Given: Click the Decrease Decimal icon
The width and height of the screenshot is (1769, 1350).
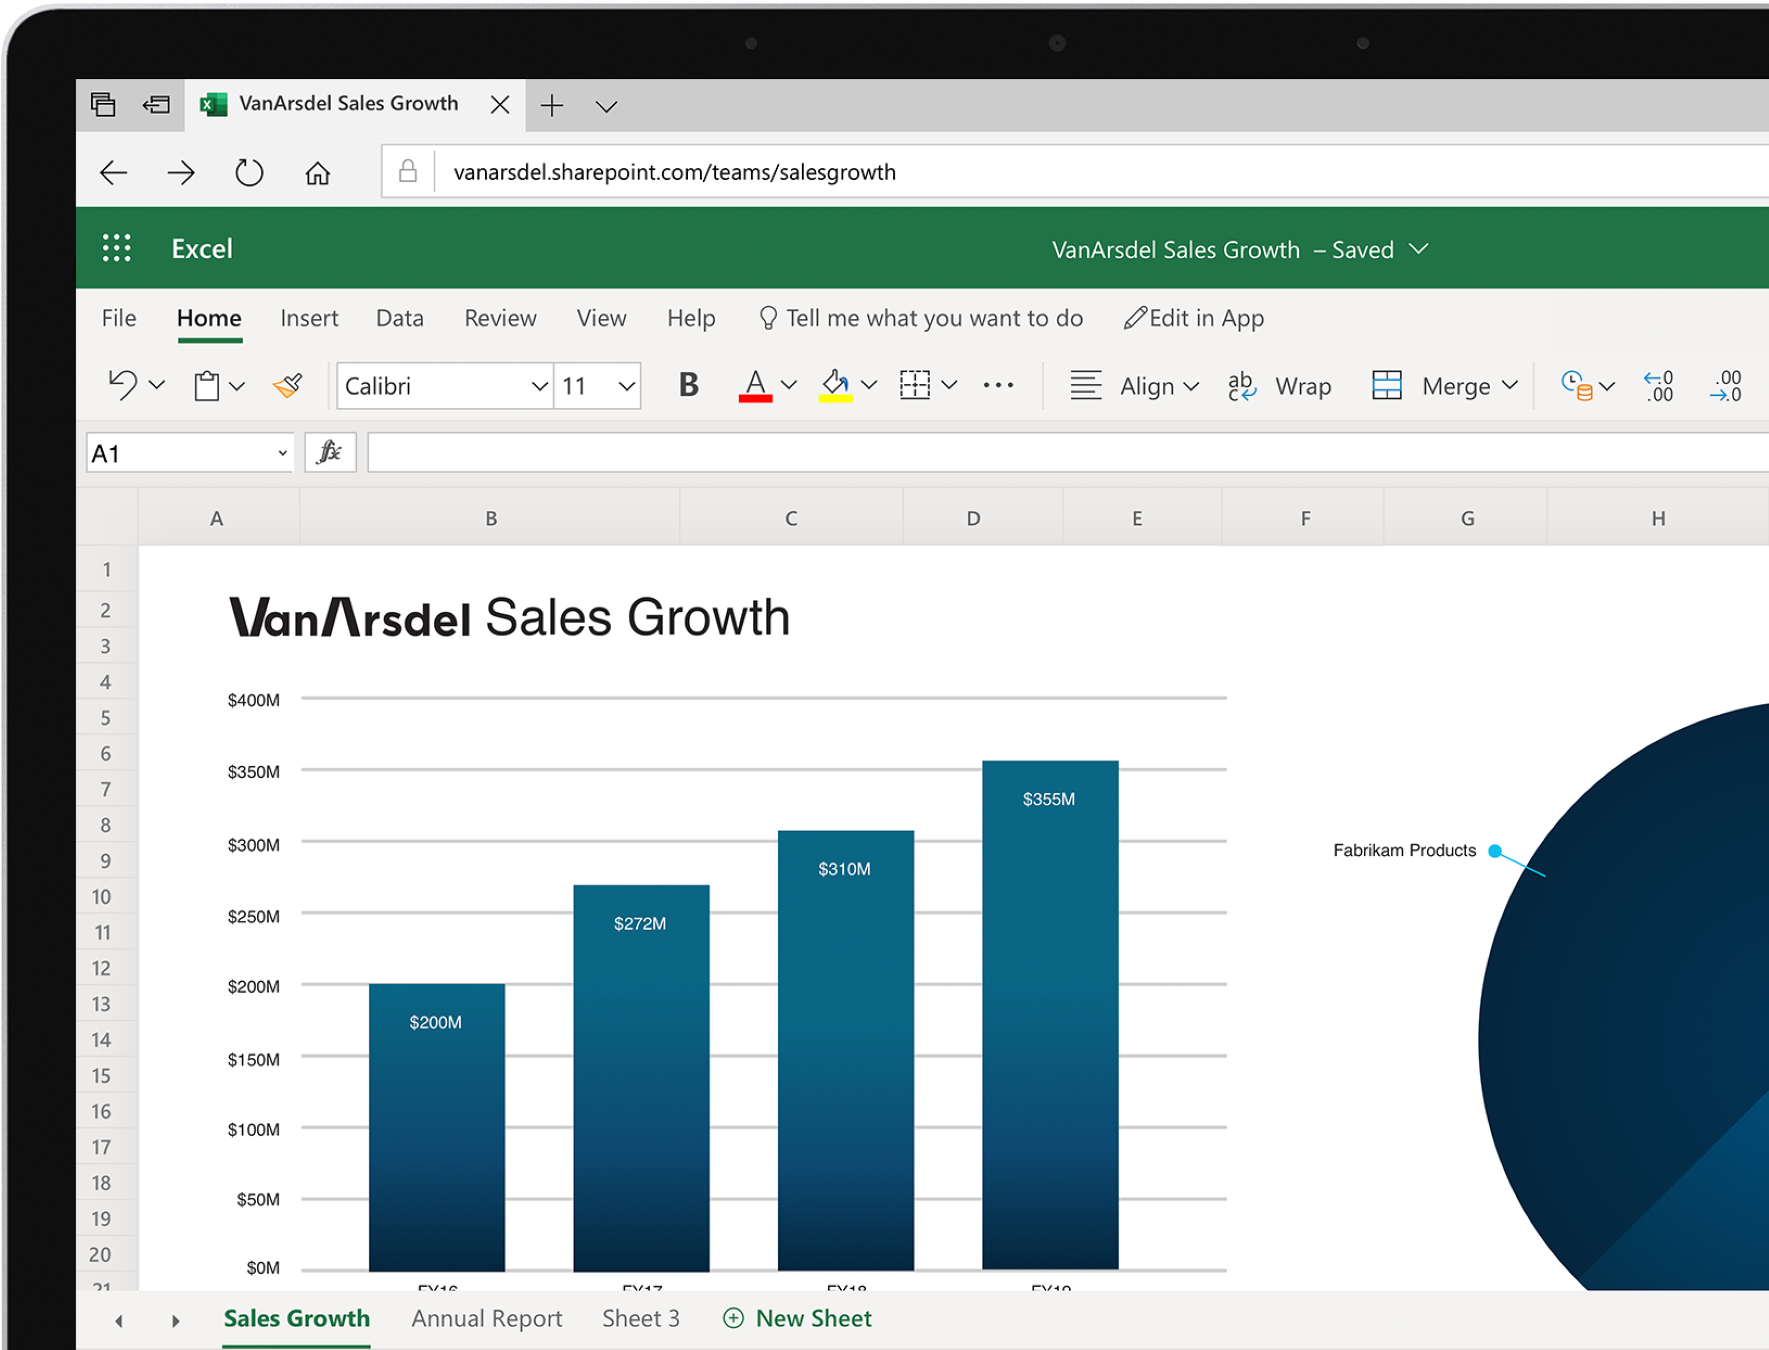Looking at the screenshot, I should coord(1657,386).
